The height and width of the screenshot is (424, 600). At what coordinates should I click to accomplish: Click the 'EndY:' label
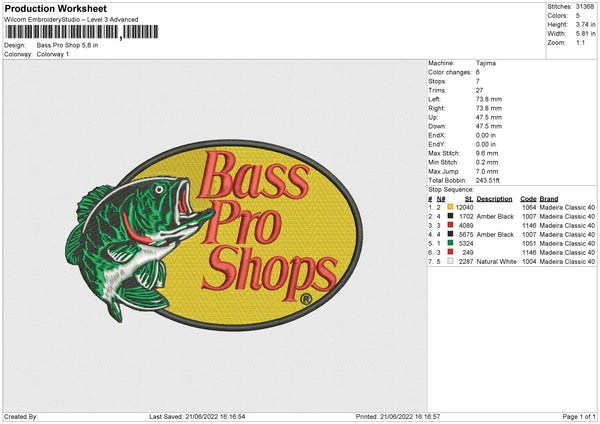coord(437,144)
